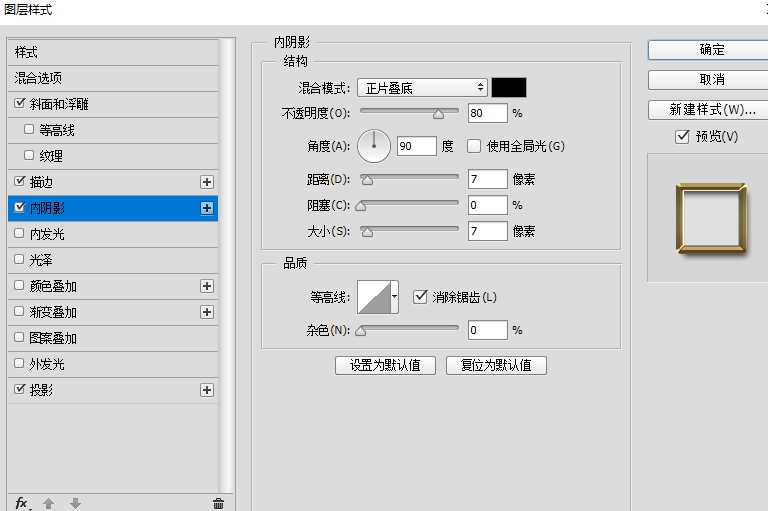
Task: Enable the 纹理 checkbox
Action: tap(29, 155)
